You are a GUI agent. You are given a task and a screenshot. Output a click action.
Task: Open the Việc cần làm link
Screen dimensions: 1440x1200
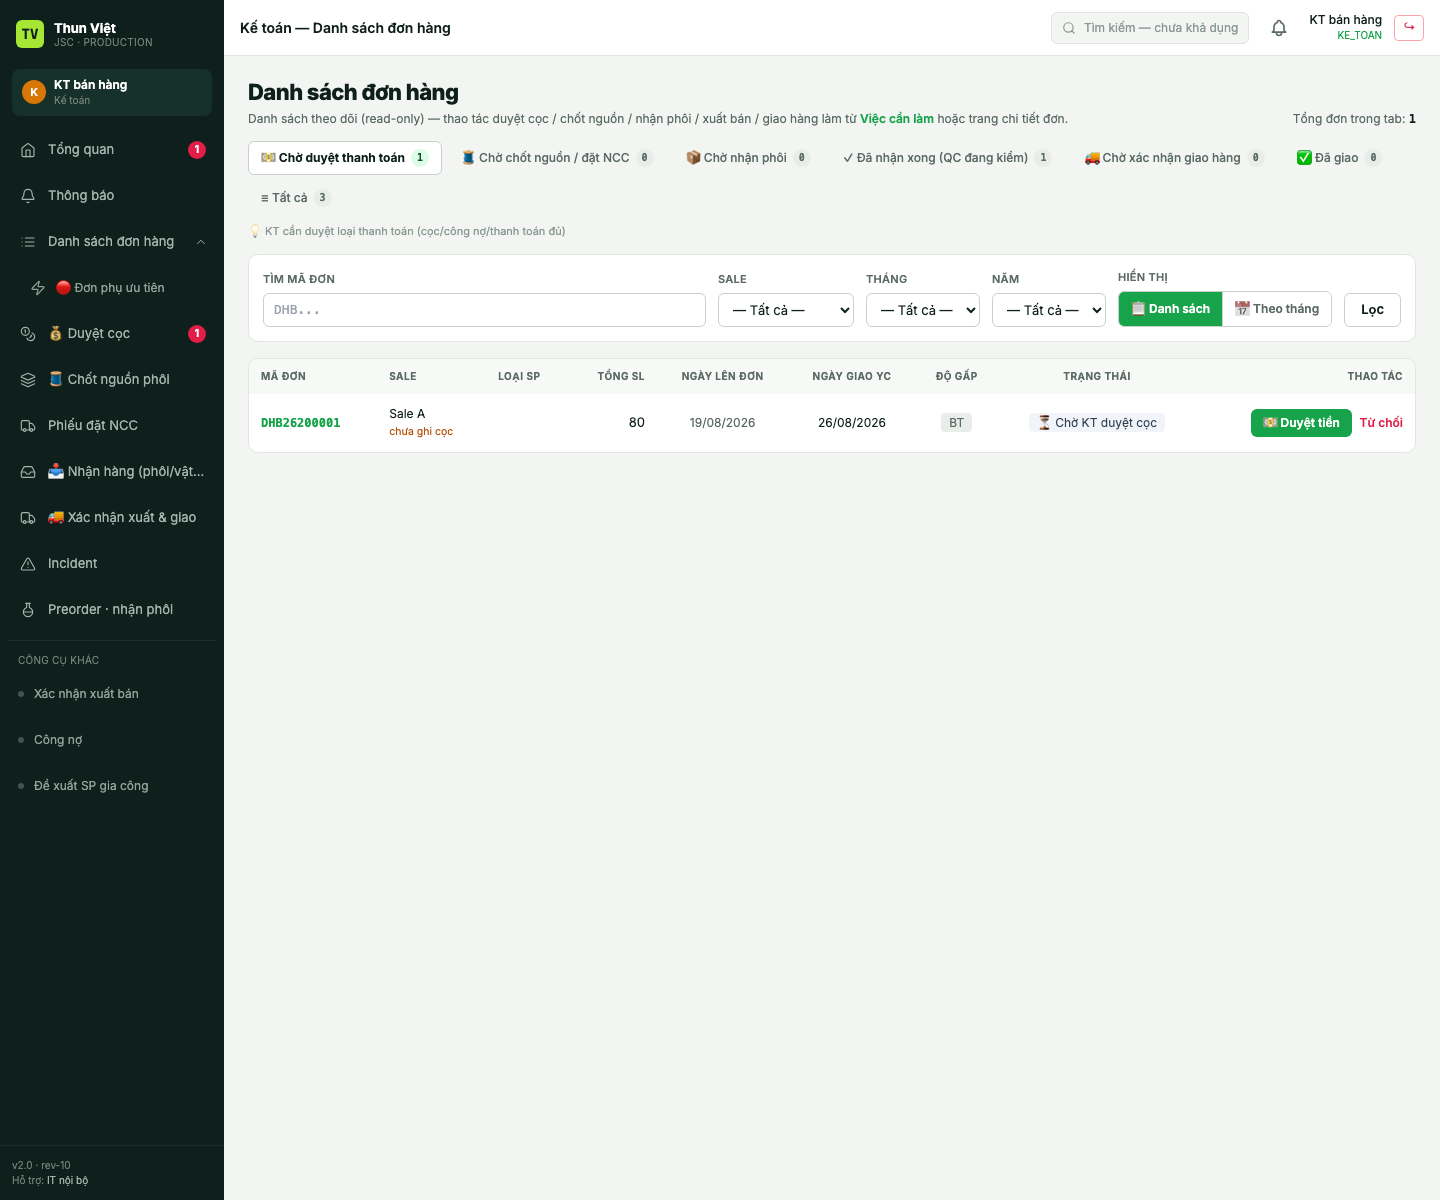click(897, 119)
